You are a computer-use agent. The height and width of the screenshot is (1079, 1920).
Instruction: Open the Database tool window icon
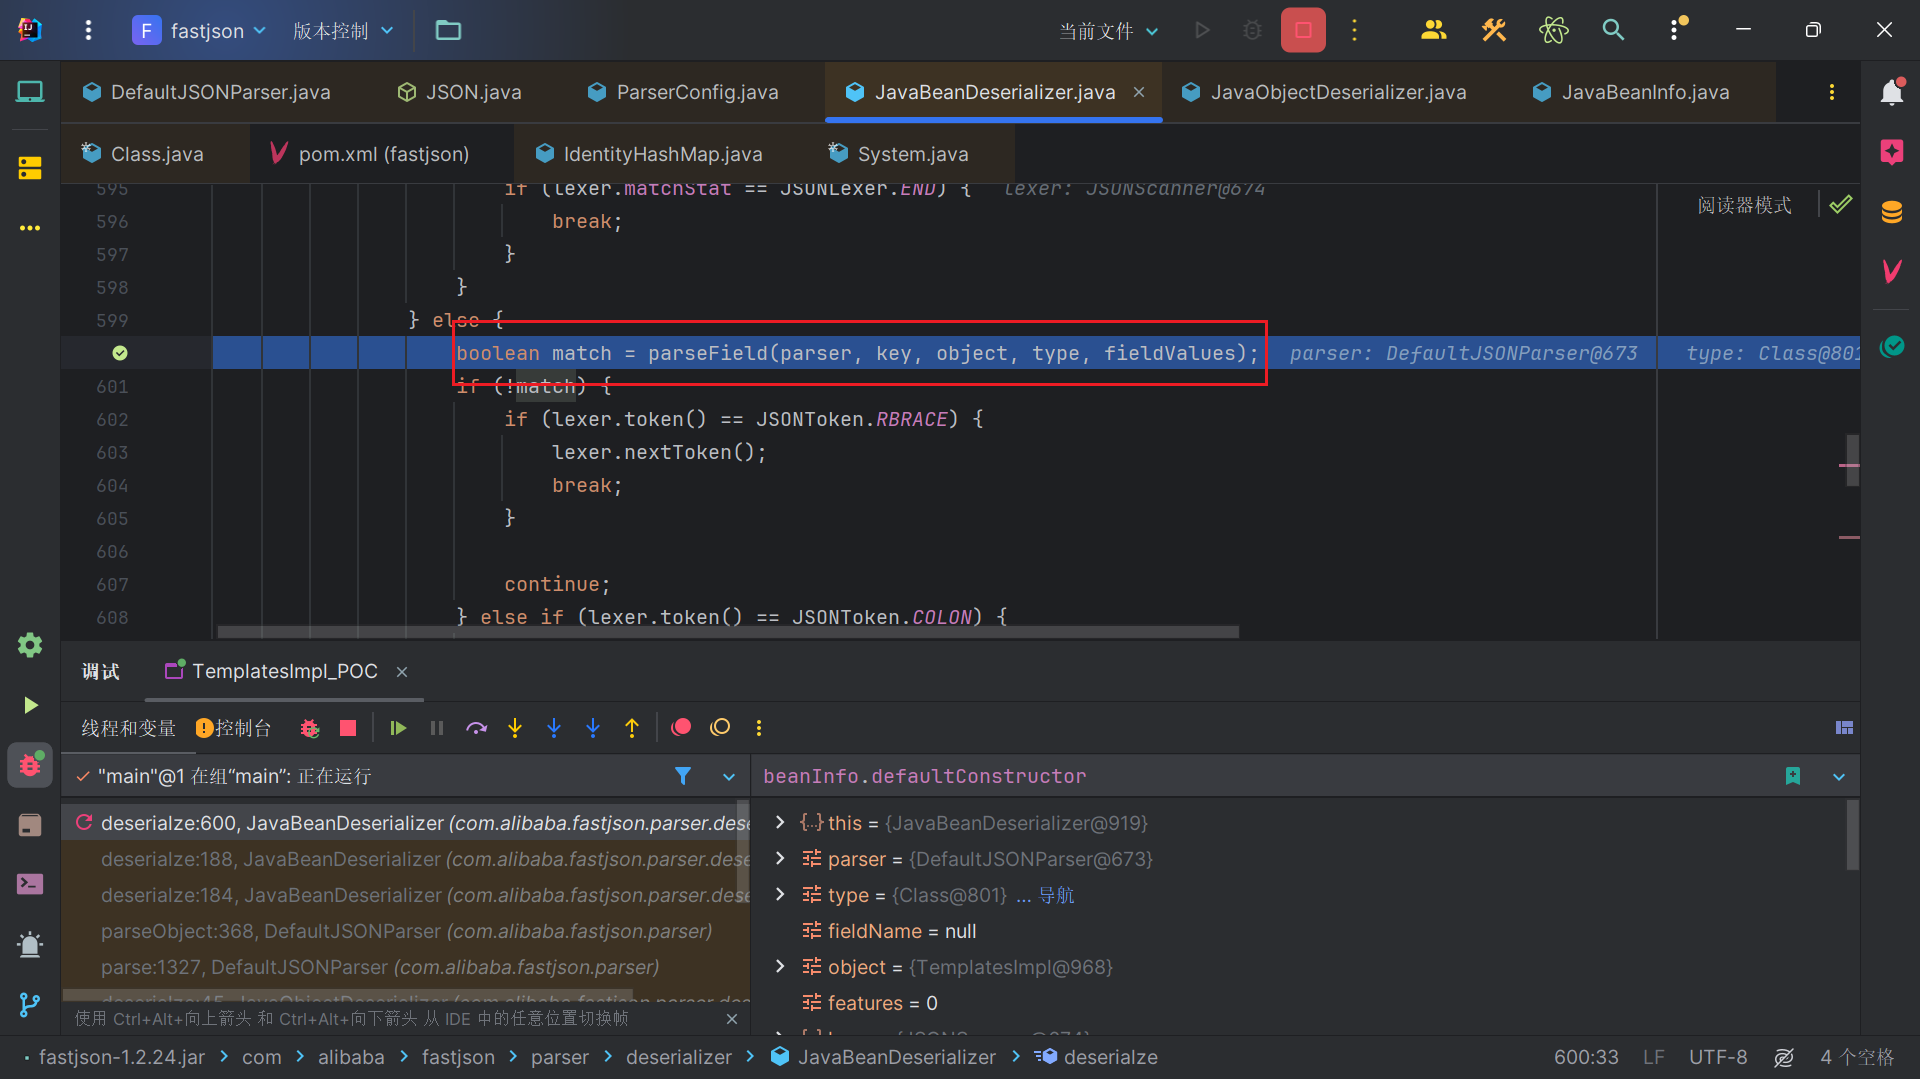[1891, 212]
